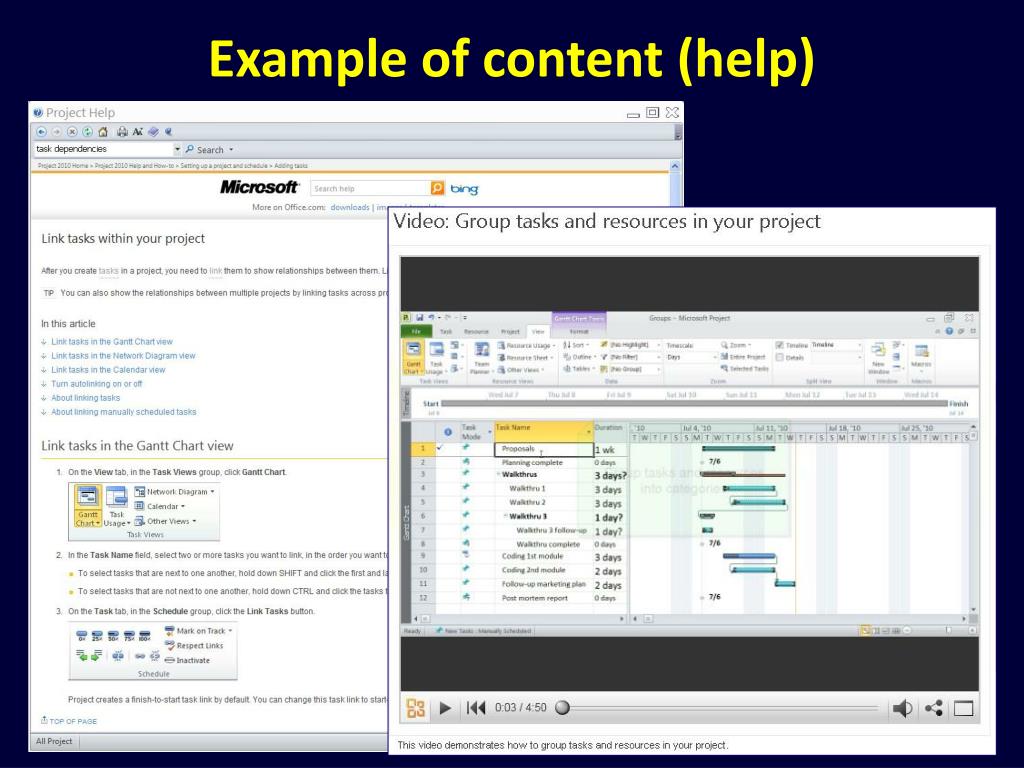Open 'Link tasks in the Gantt Chart view' link
This screenshot has width=1024, height=768.
coord(112,342)
